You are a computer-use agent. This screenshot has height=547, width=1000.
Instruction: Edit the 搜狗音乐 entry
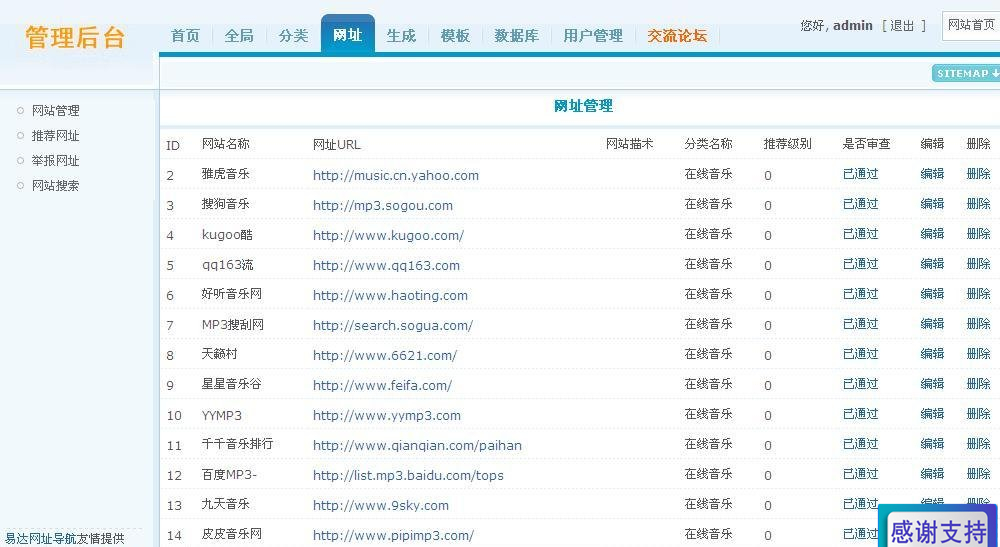(x=932, y=203)
